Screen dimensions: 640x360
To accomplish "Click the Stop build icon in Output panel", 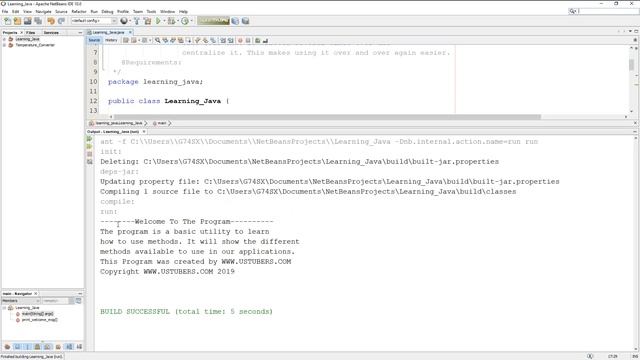I will pyautogui.click(x=89, y=154).
